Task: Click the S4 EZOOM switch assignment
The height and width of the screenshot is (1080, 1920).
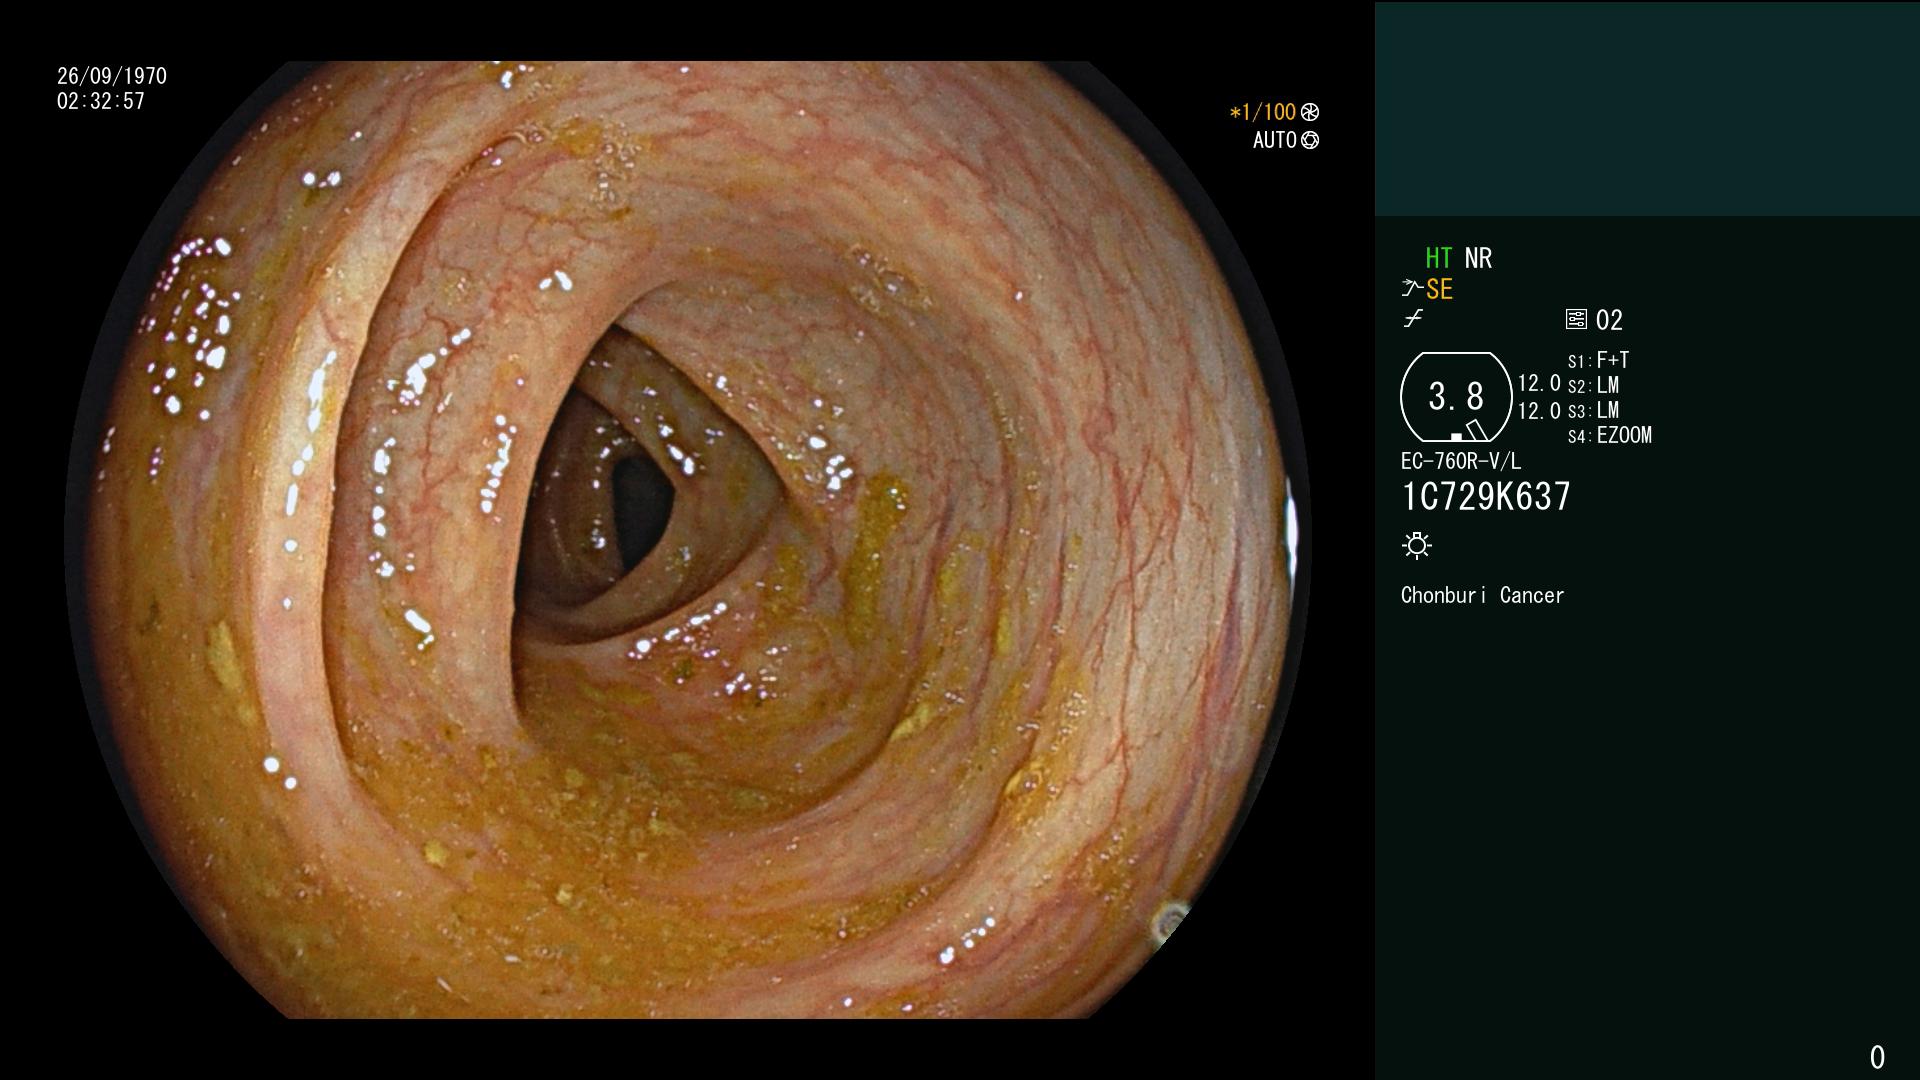Action: (1609, 435)
